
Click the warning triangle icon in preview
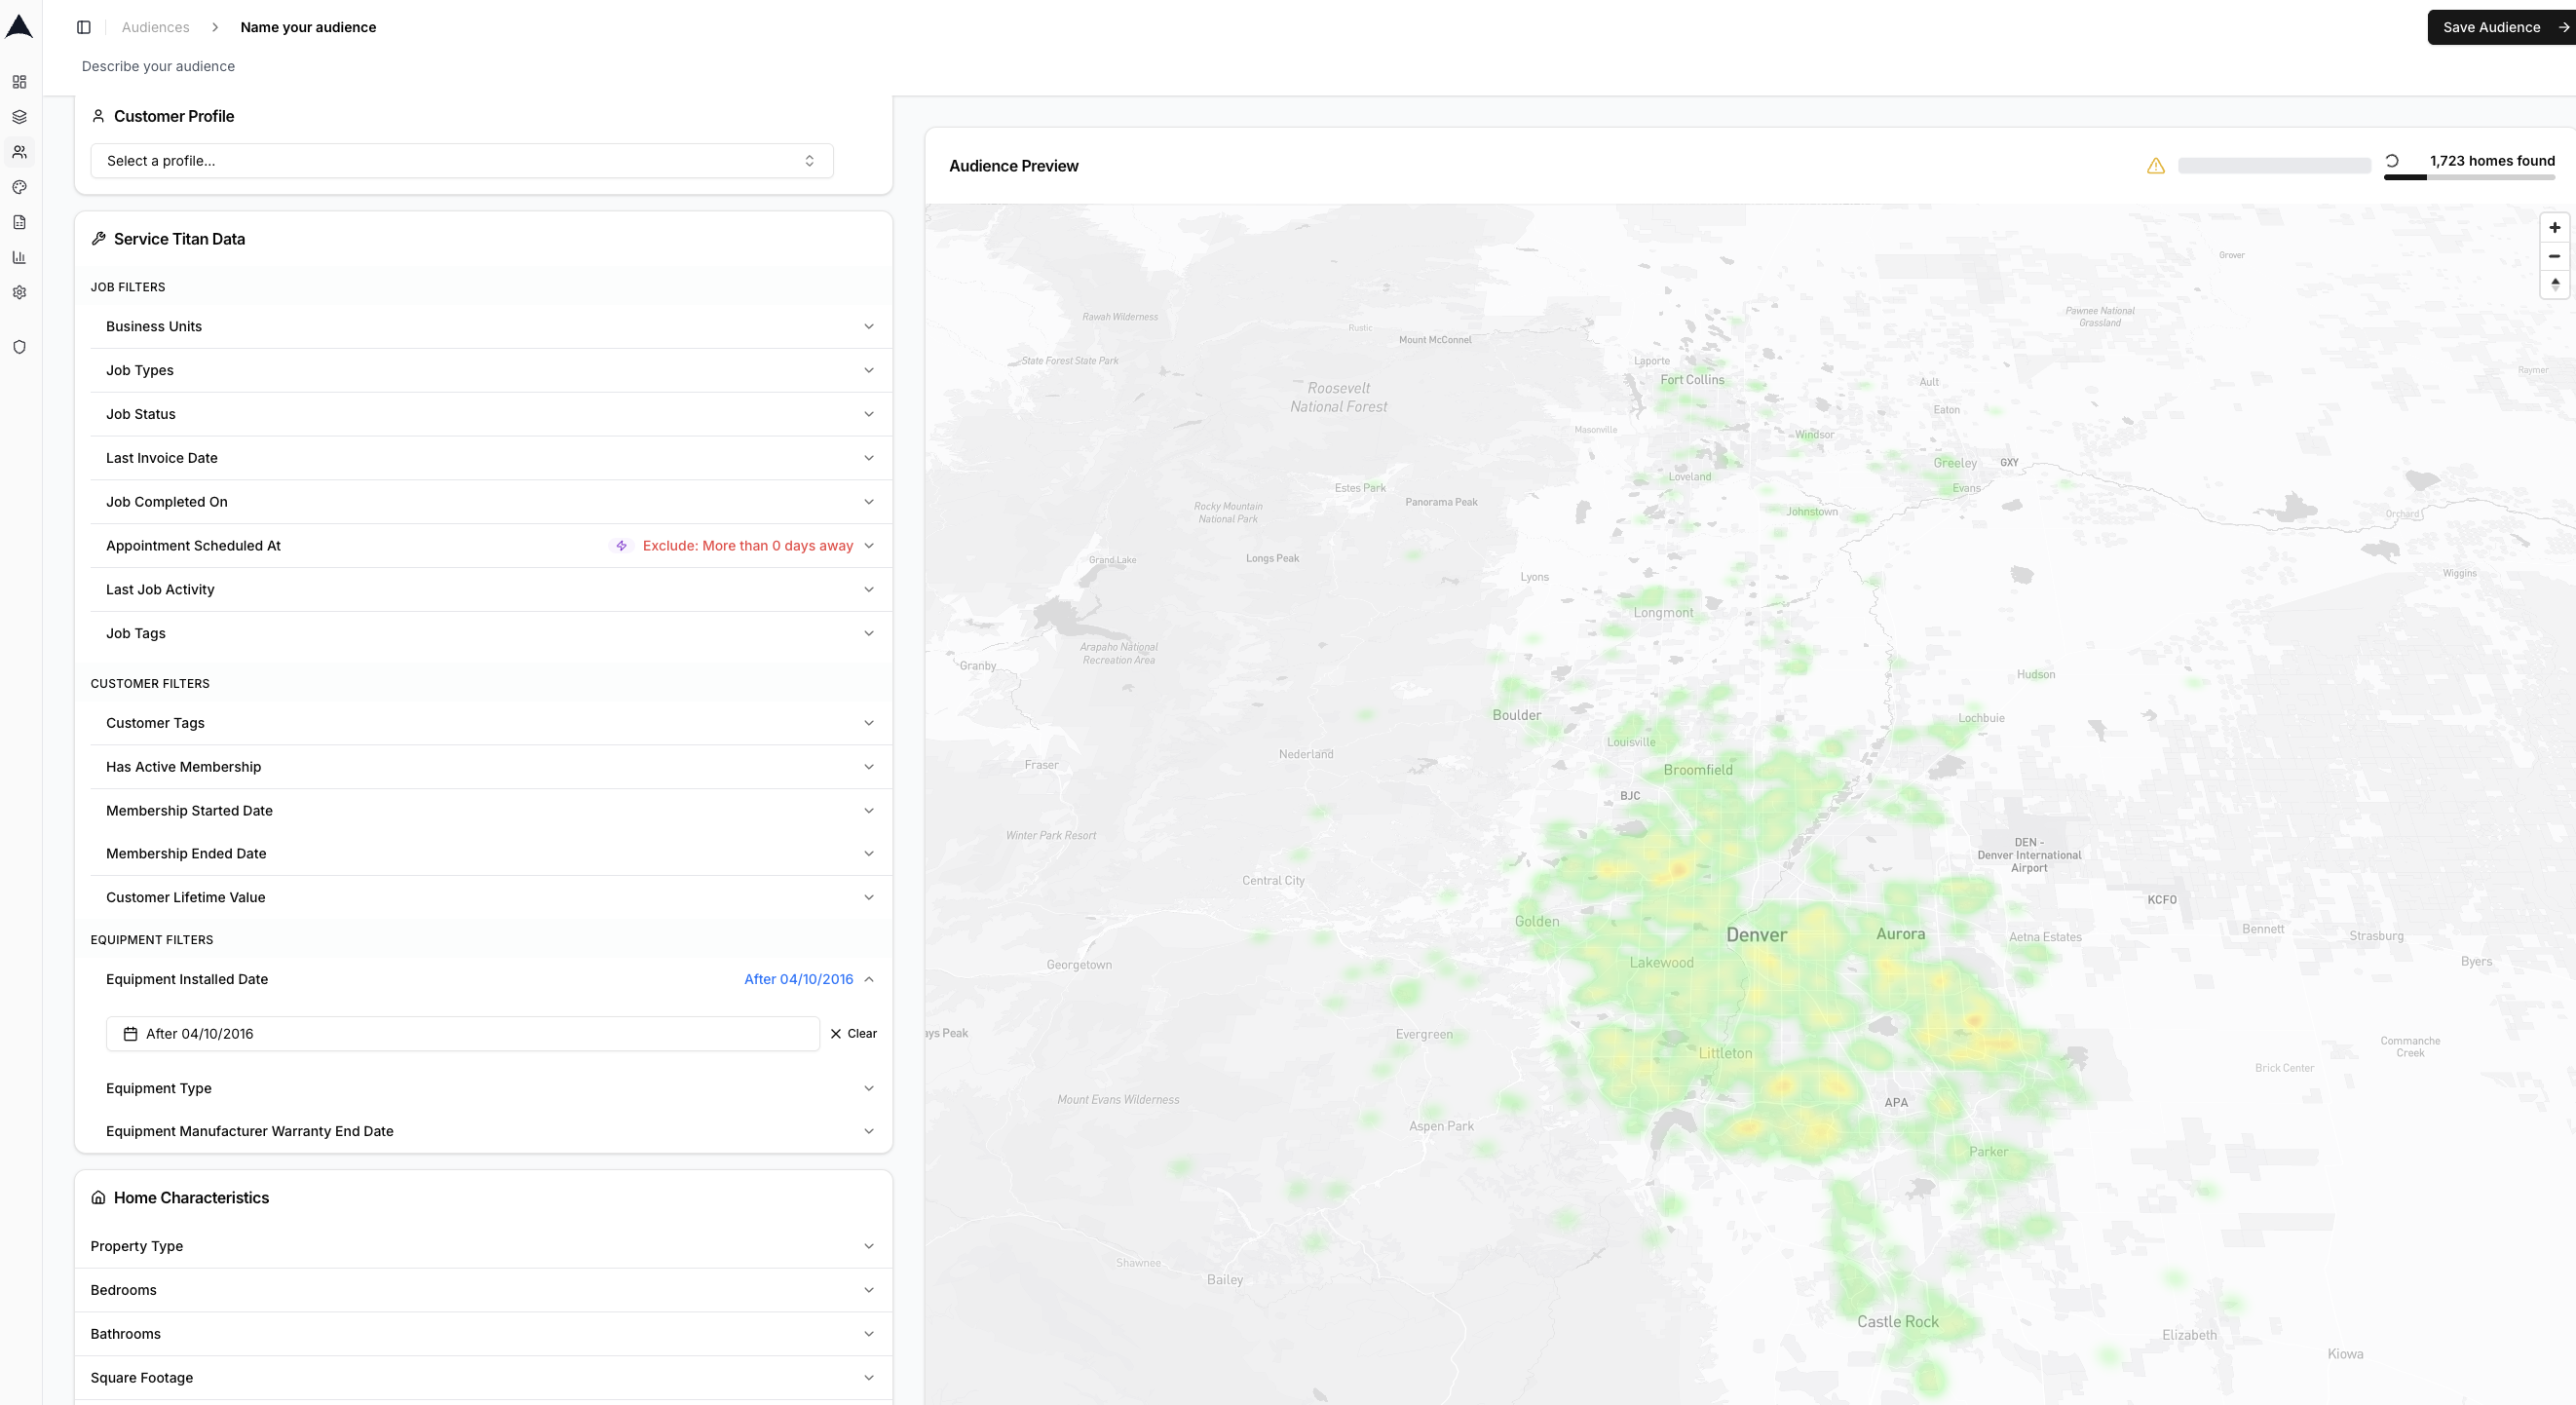tap(2156, 166)
